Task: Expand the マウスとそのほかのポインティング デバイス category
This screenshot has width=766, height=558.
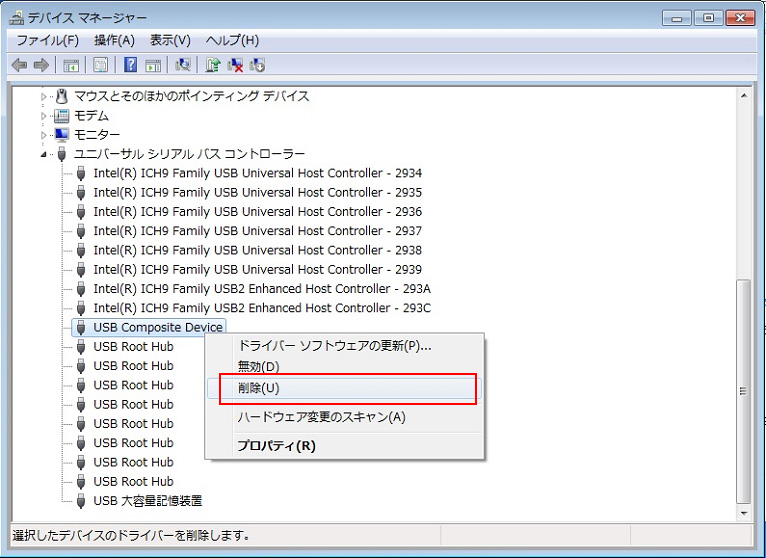Action: pyautogui.click(x=43, y=96)
